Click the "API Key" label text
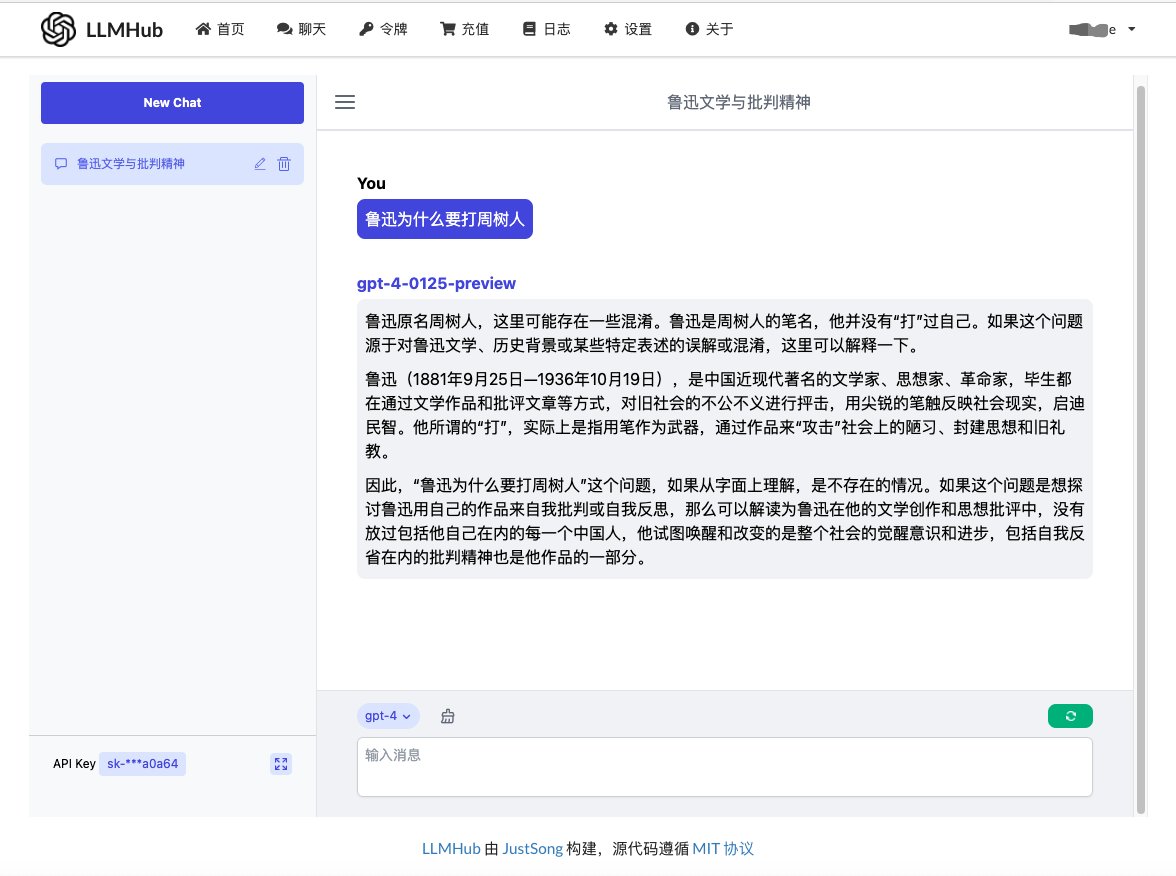Viewport: 1176px width, 876px height. (74, 764)
